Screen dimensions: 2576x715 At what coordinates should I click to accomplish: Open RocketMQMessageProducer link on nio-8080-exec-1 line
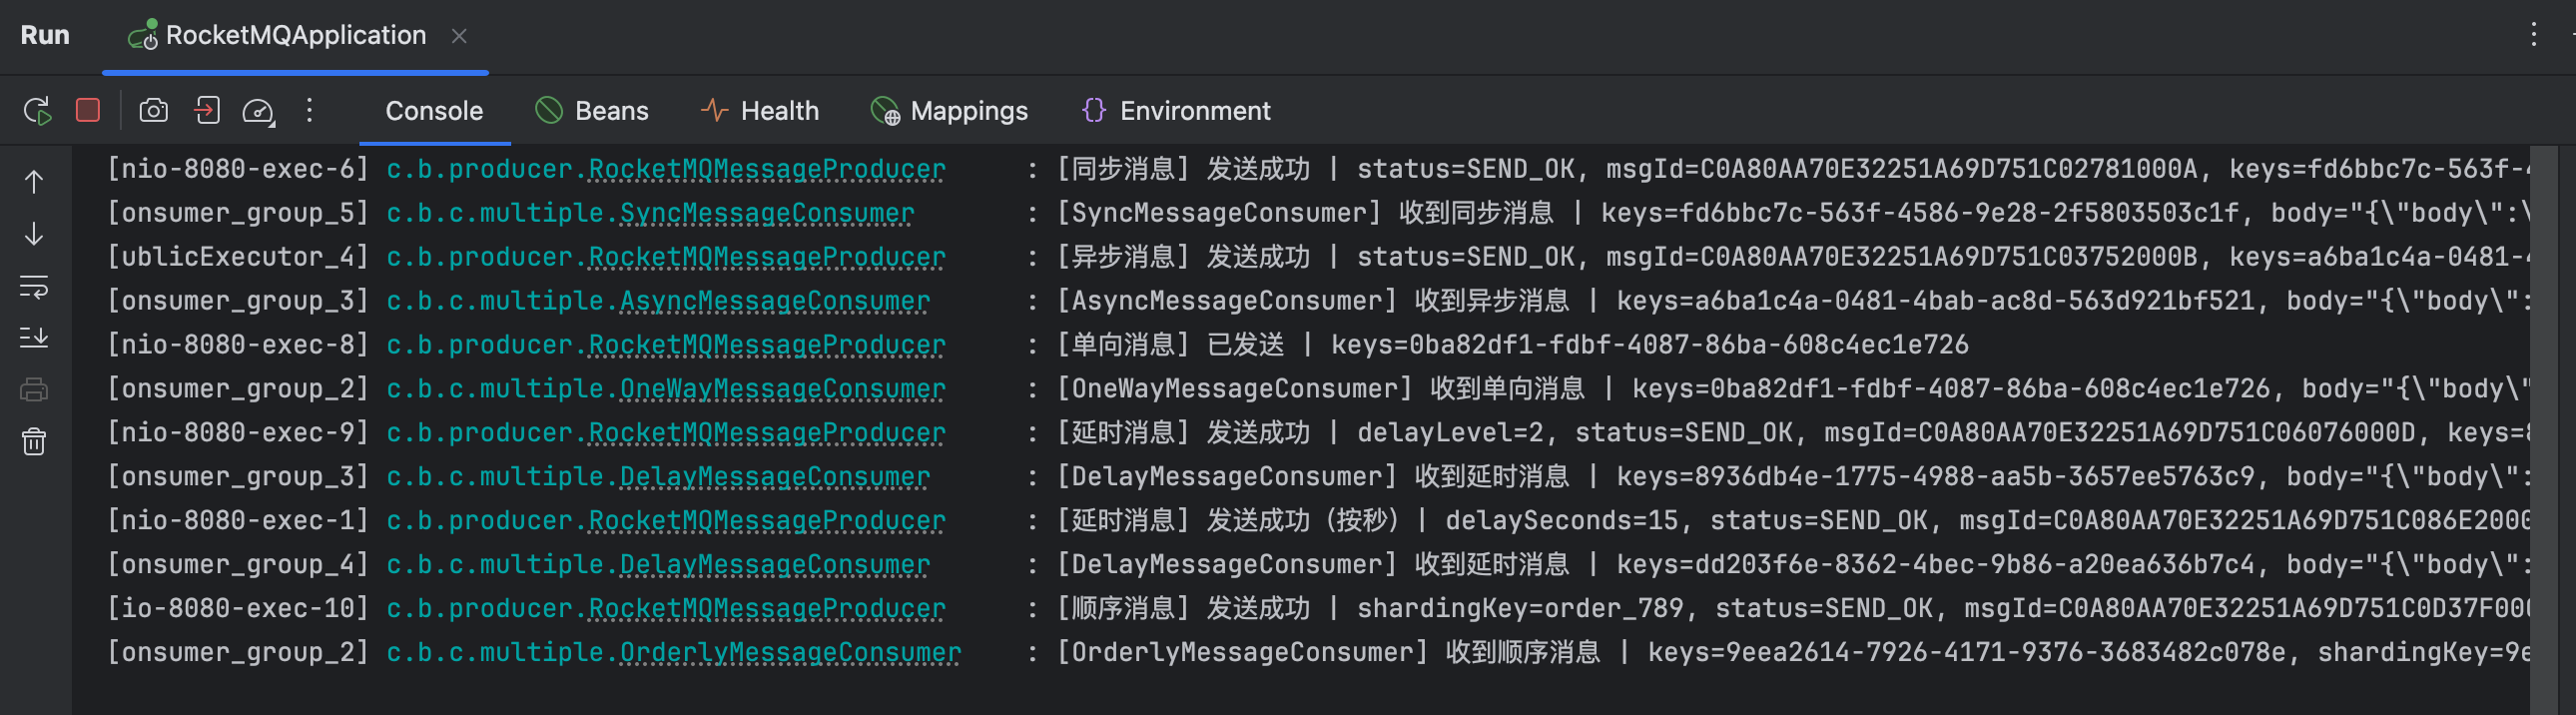(x=766, y=521)
